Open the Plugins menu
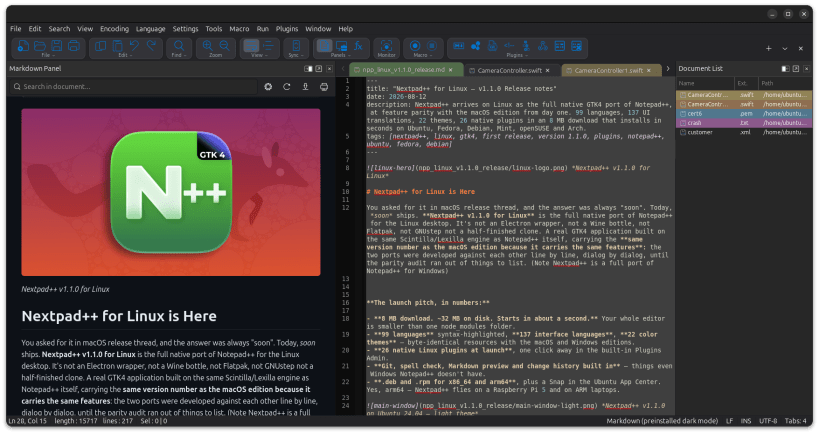The height and width of the screenshot is (434, 819). [287, 29]
